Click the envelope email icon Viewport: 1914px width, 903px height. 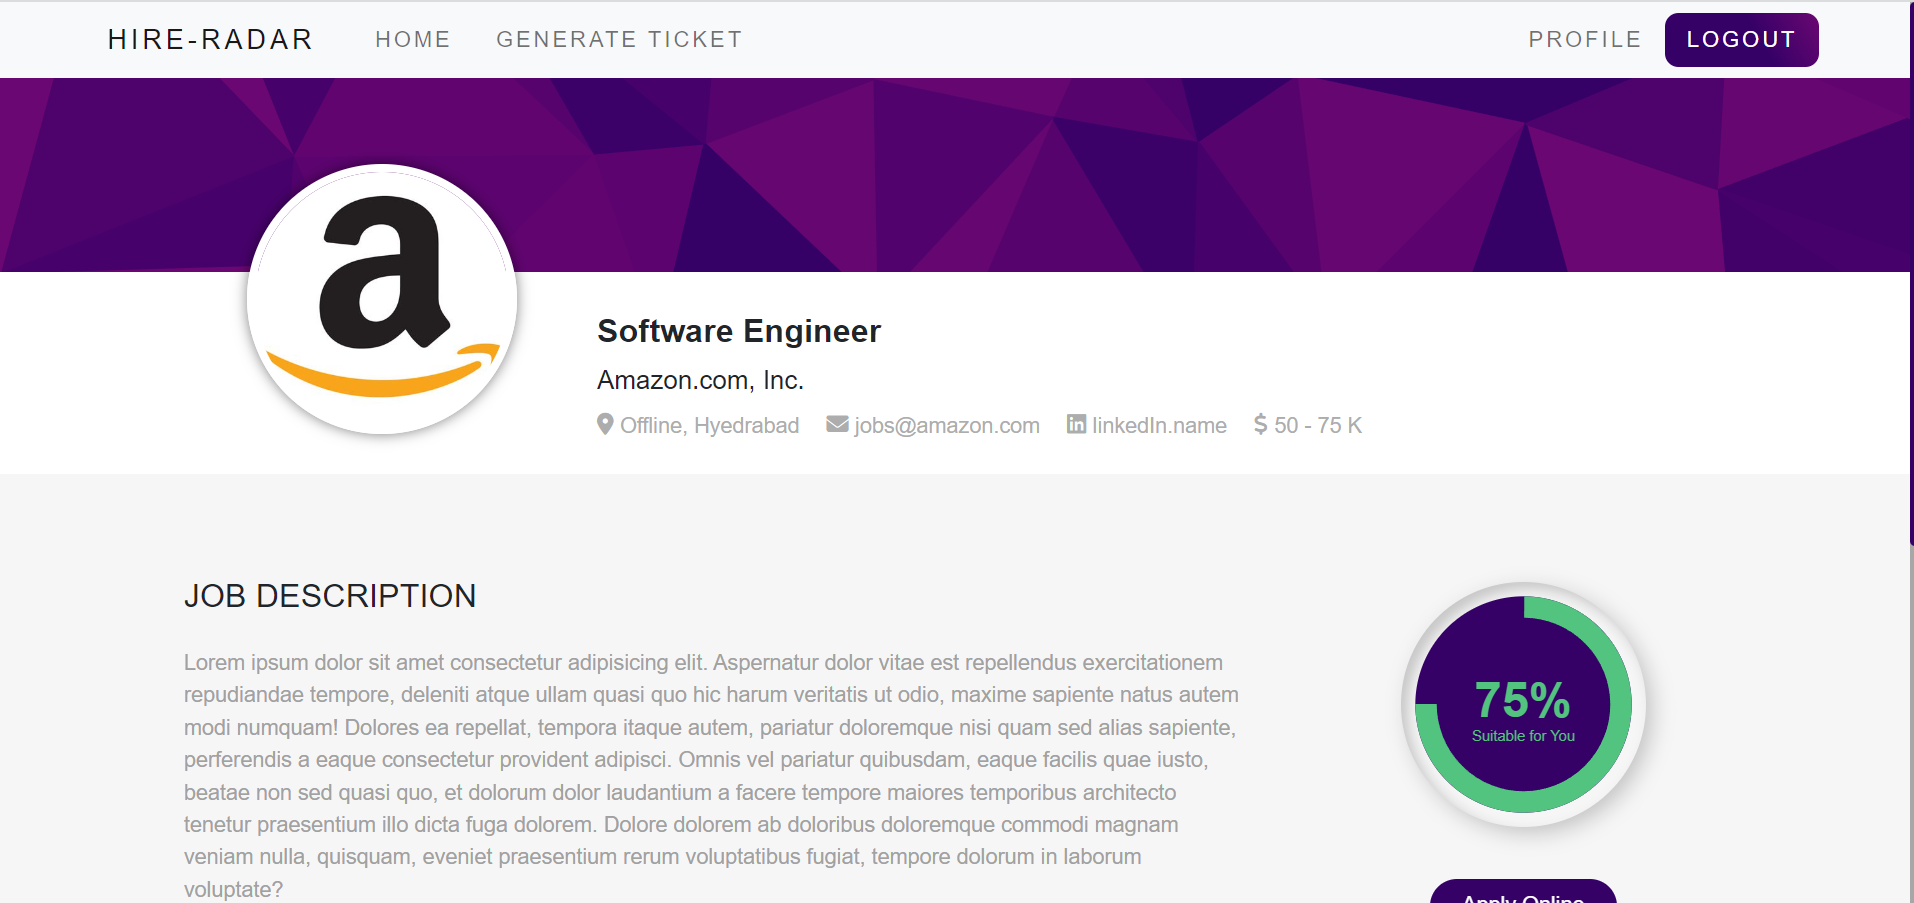[x=837, y=424]
